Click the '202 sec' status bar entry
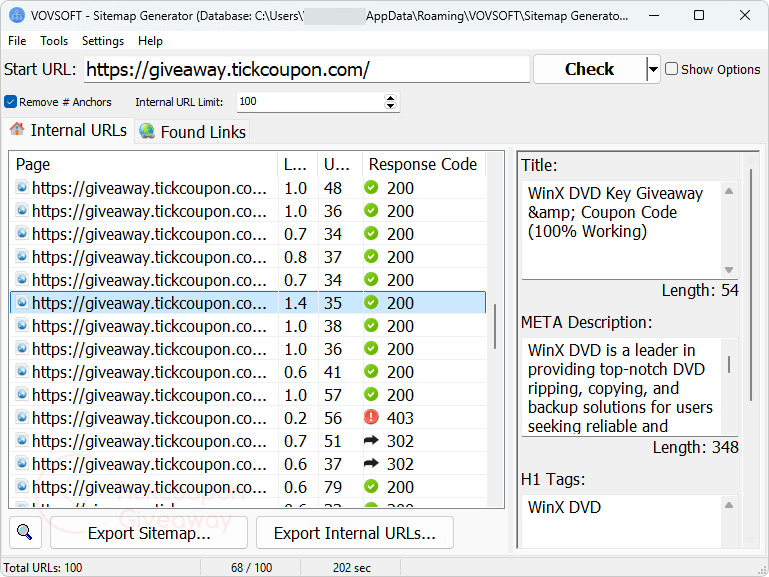769x577 pixels. 352,568
